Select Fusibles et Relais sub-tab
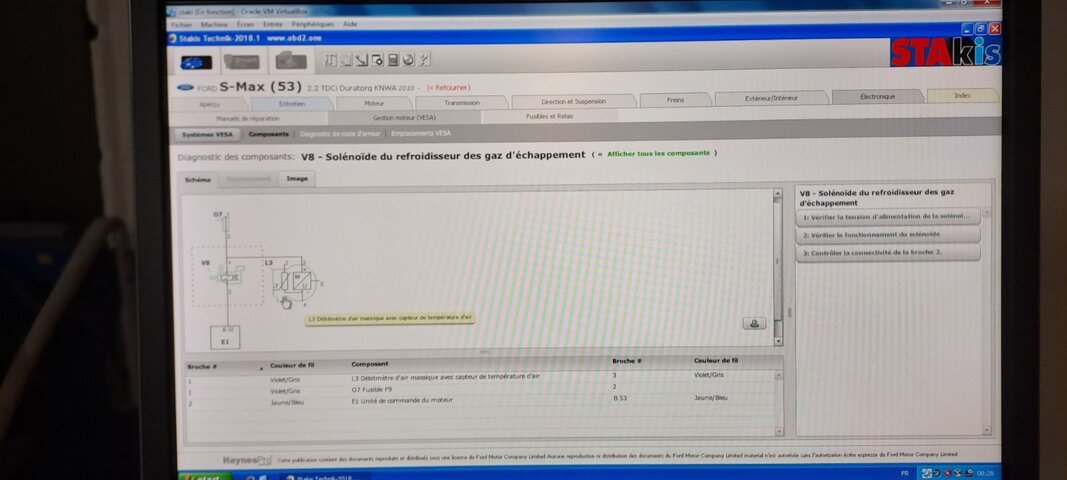 [x=549, y=116]
